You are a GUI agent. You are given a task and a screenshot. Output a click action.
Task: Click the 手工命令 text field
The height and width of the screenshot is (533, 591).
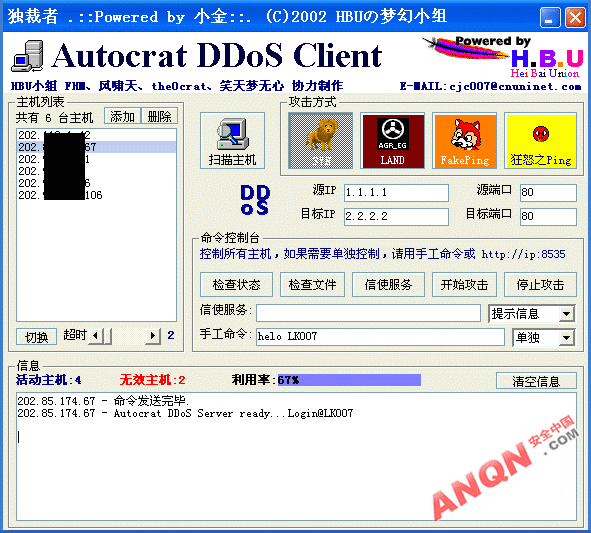click(380, 337)
